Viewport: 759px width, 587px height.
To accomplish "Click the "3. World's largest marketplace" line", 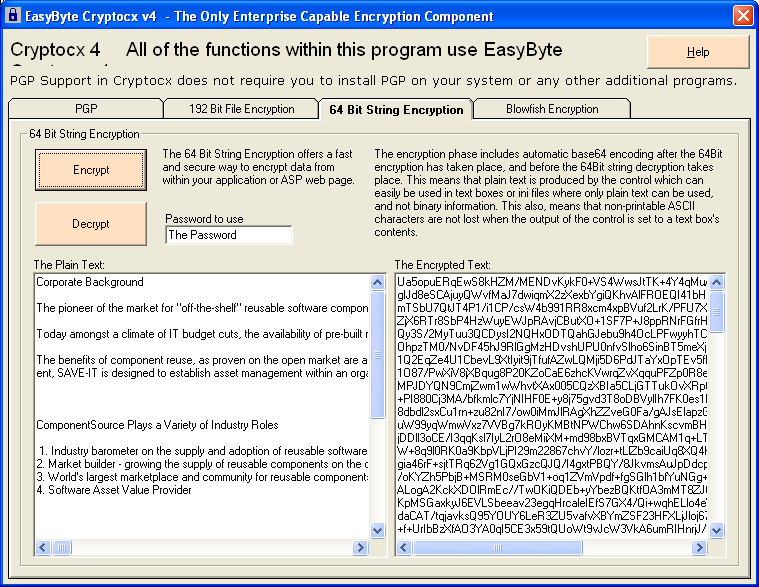I will 202,477.
